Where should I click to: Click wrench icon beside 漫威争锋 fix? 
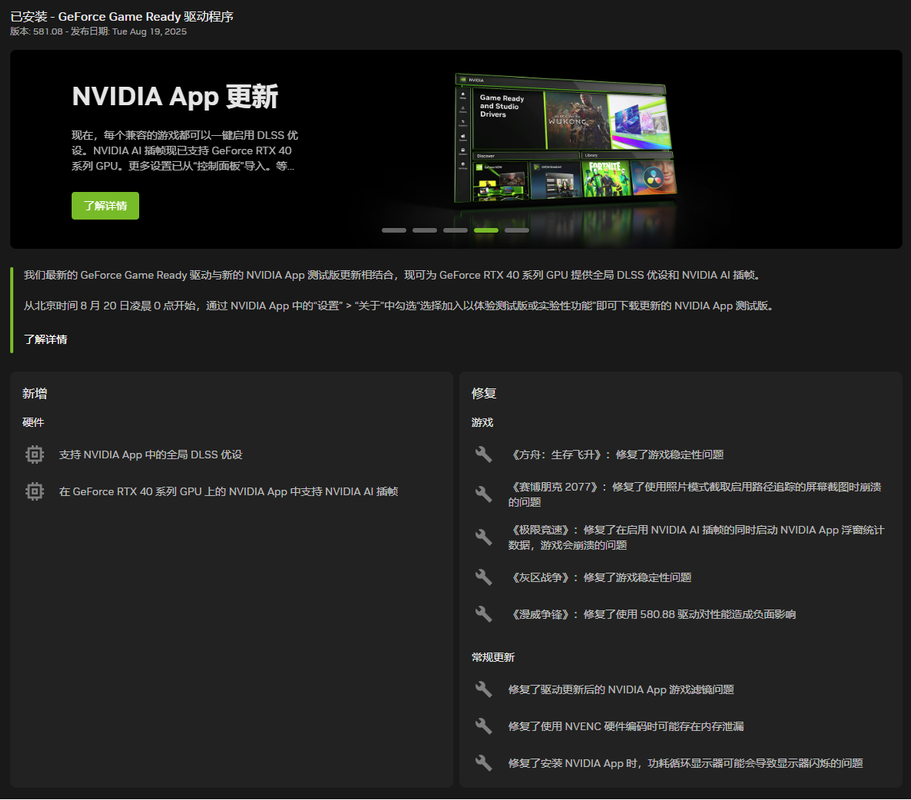[x=483, y=614]
